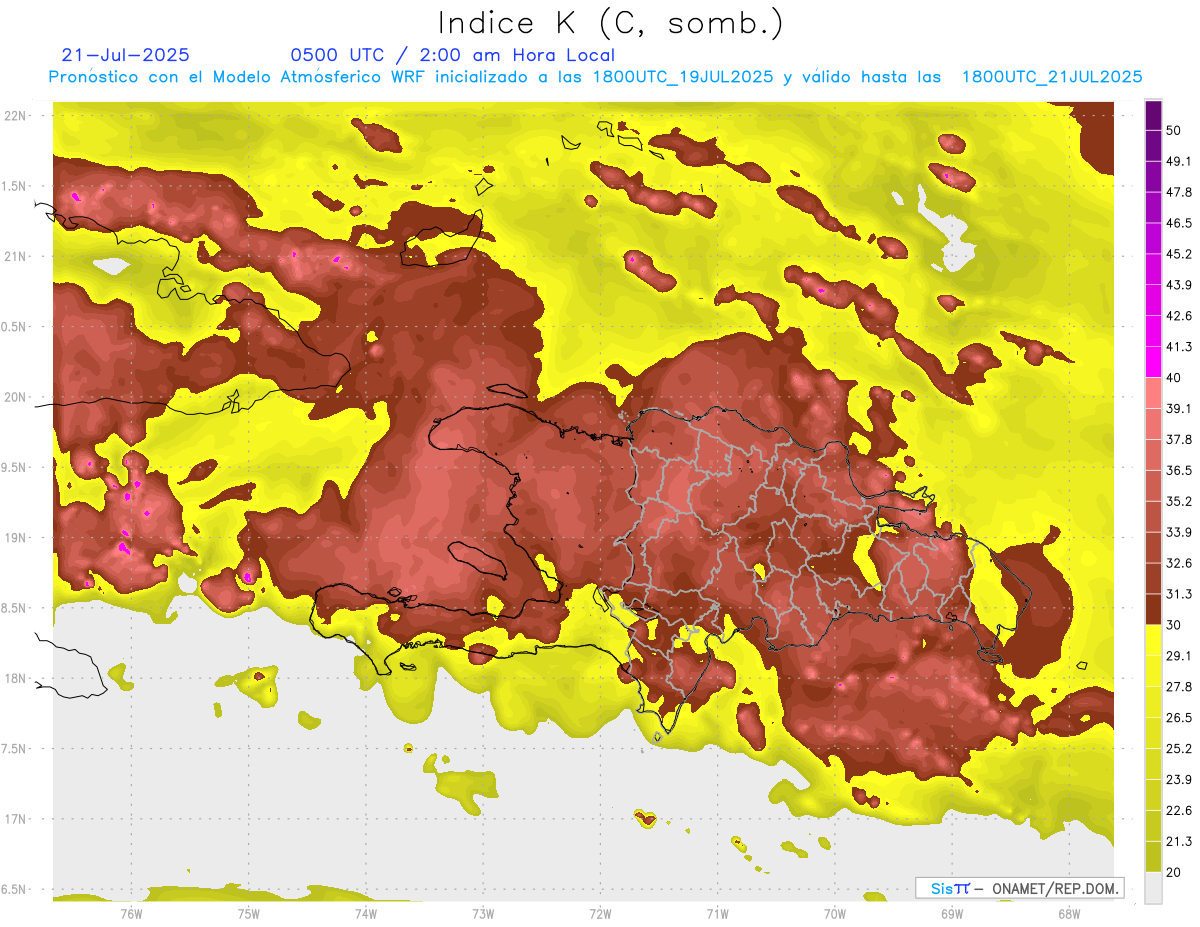This screenshot has width=1200, height=927.
Task: Click the '29.1' color scale value
Action: pyautogui.click(x=1178, y=656)
